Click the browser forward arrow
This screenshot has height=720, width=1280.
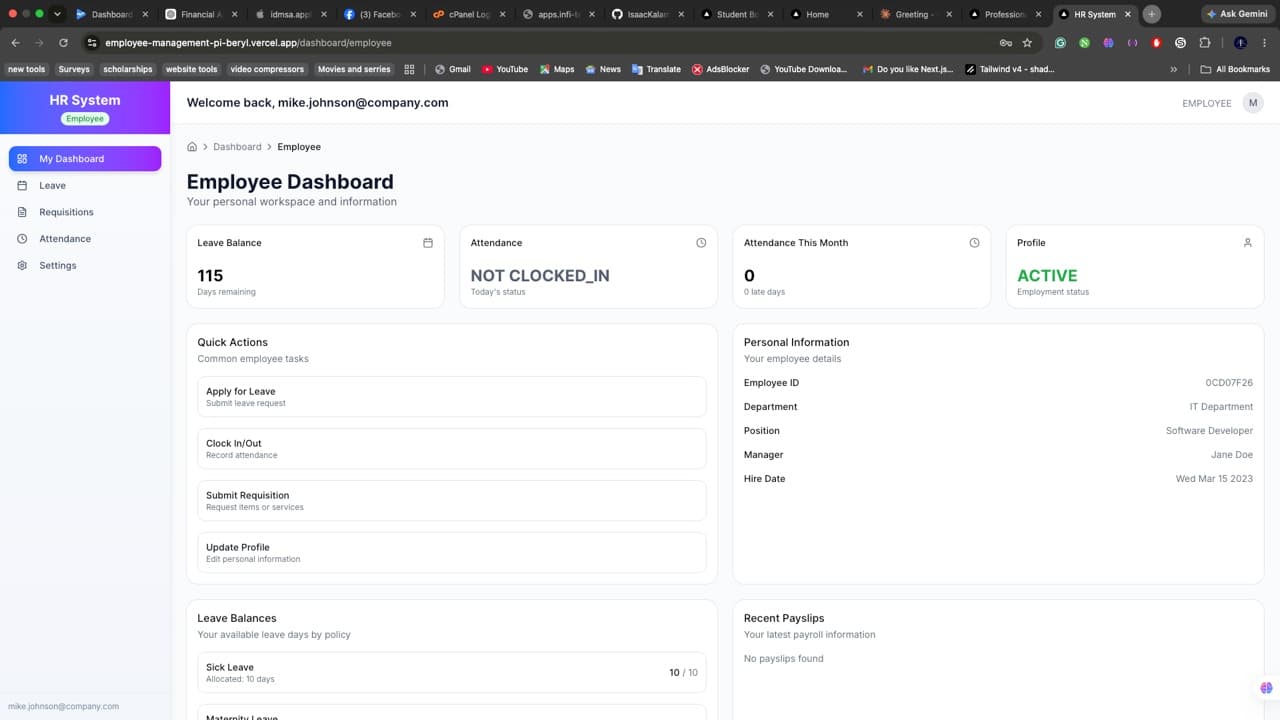pos(39,43)
